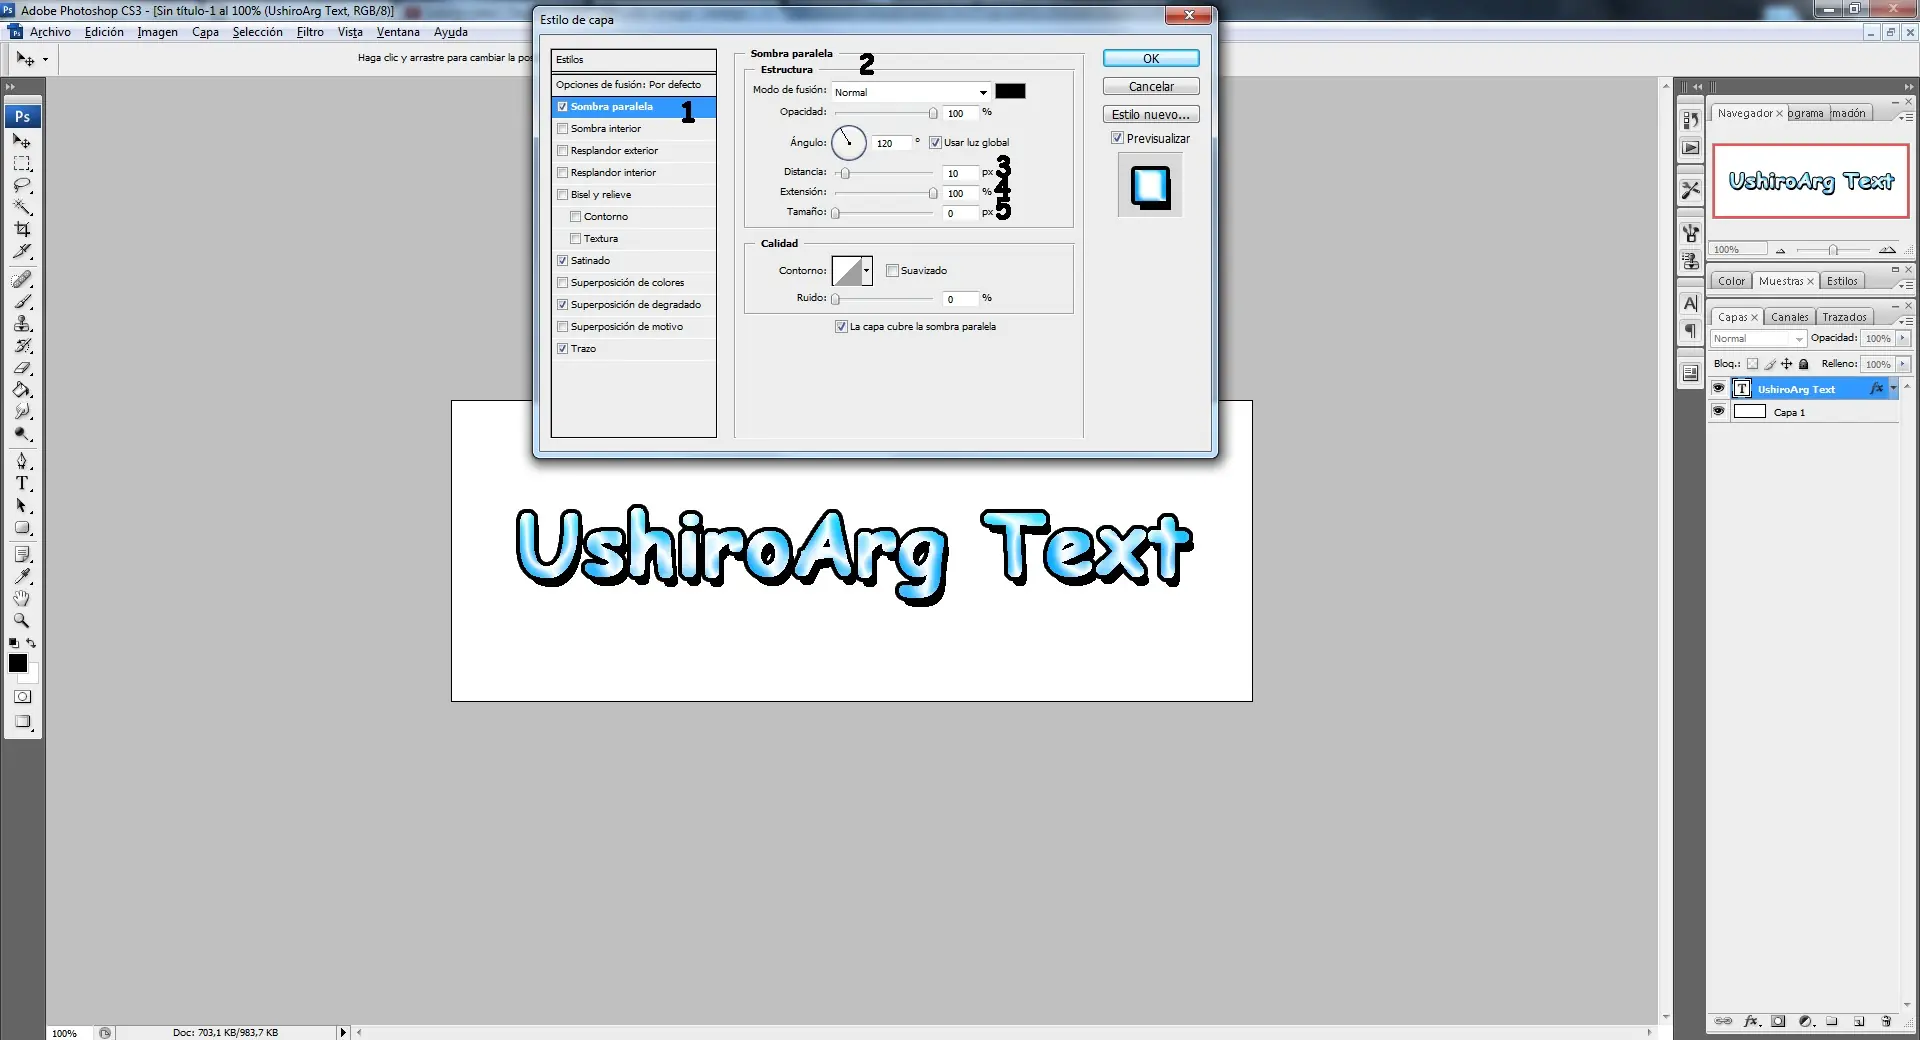The height and width of the screenshot is (1040, 1920).
Task: Enable the Sombra interior checkbox
Action: click(563, 129)
